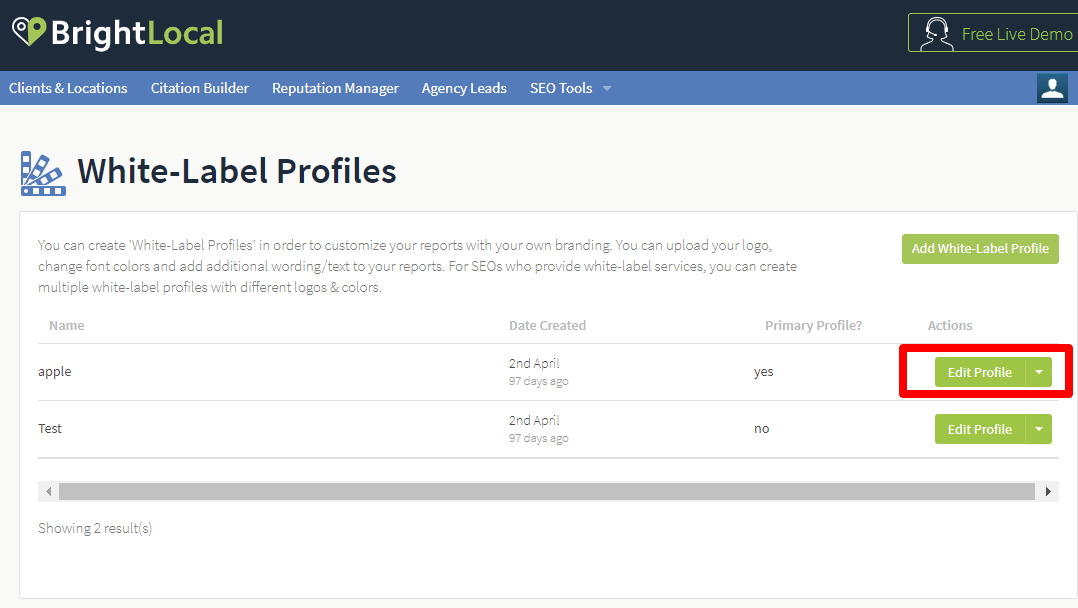Edit Profile for the Test row
This screenshot has width=1078, height=608.
(980, 429)
